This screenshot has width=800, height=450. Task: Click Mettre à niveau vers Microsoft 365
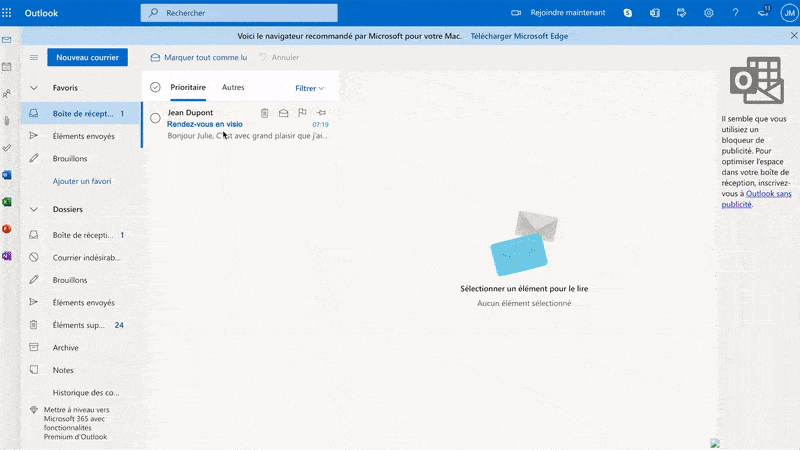click(x=77, y=423)
